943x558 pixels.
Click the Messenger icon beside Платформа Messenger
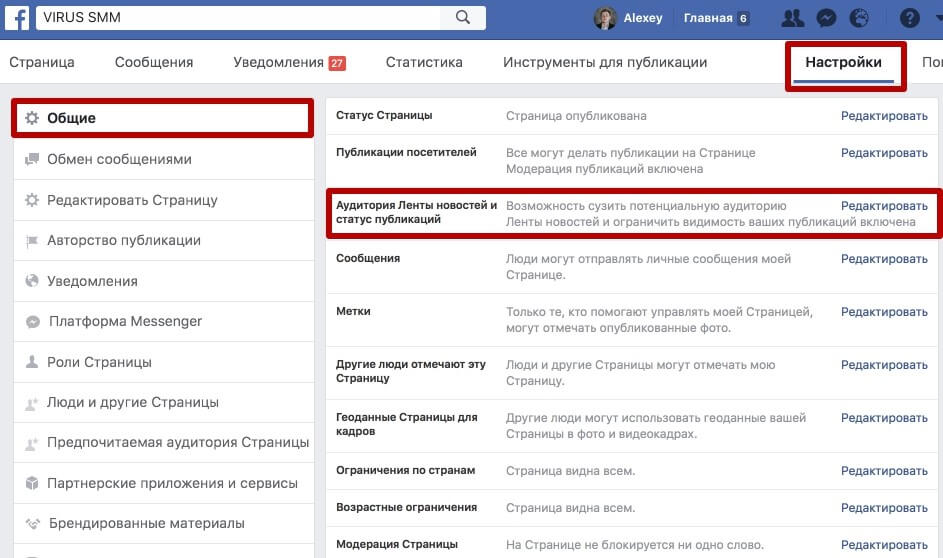tap(32, 322)
